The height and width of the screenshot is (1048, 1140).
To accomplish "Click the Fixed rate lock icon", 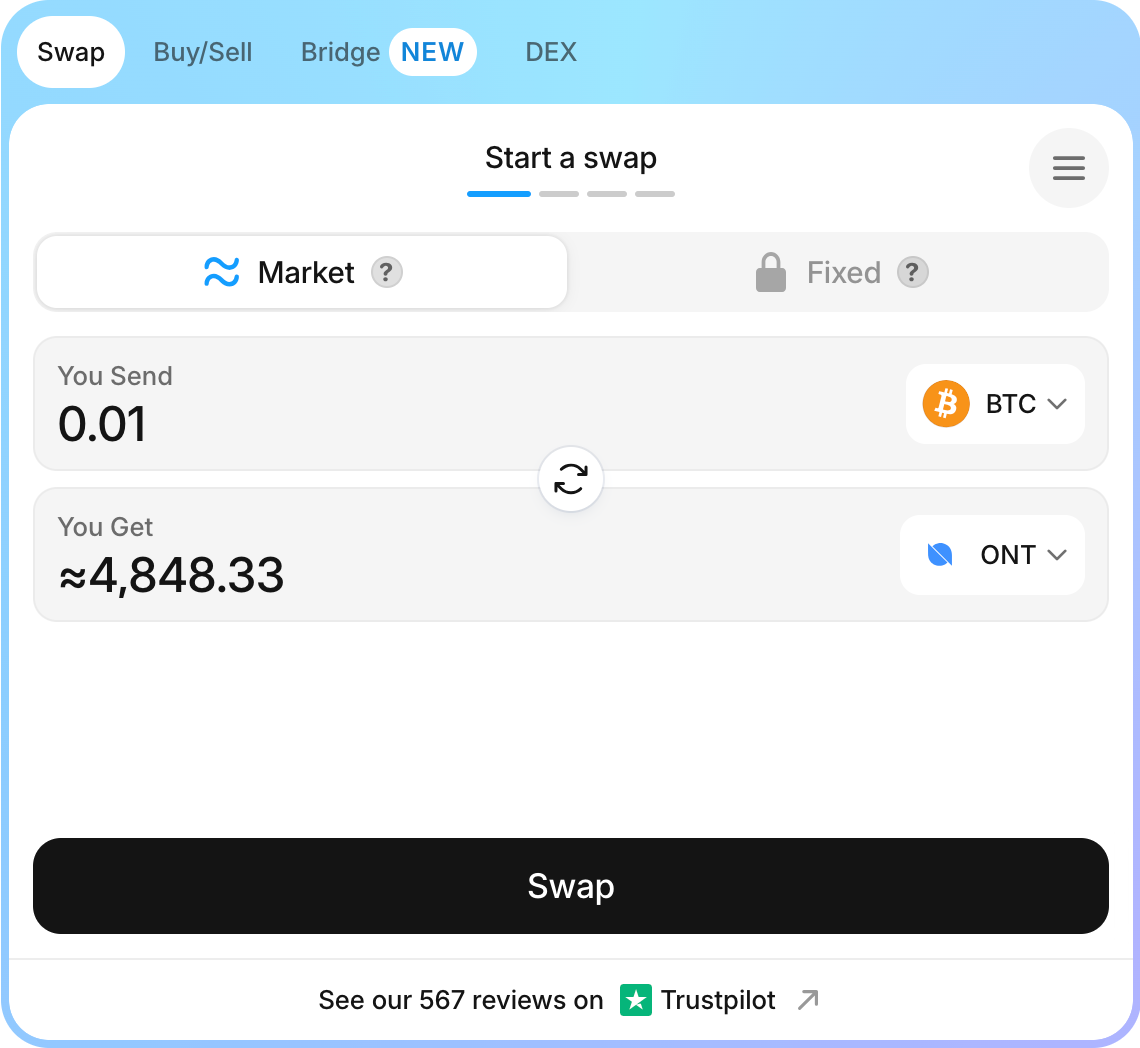I will tap(771, 273).
